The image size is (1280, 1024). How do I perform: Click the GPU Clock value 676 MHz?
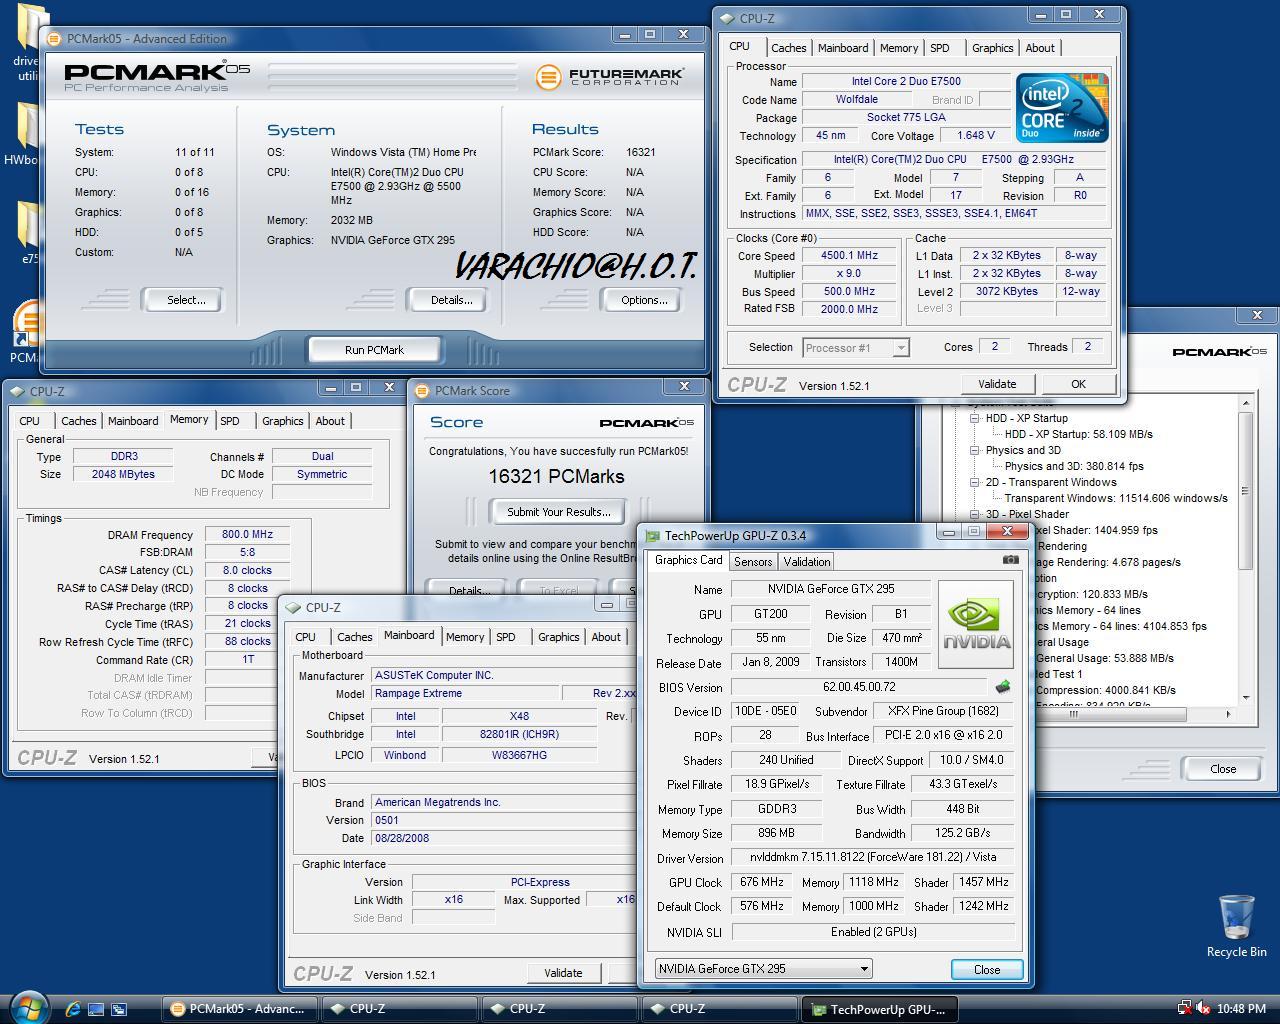tap(762, 882)
